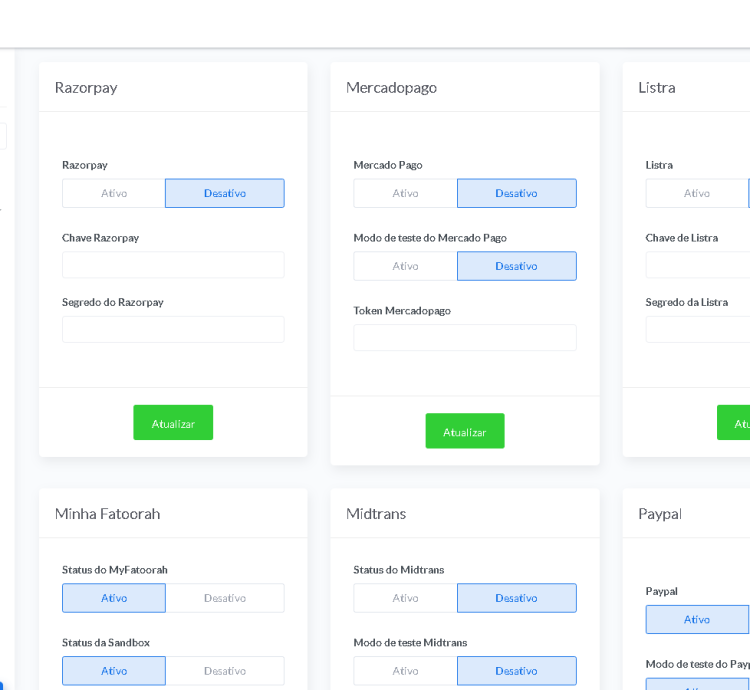Focus the Segredo do Razorpay field
The width and height of the screenshot is (750, 690).
173,330
